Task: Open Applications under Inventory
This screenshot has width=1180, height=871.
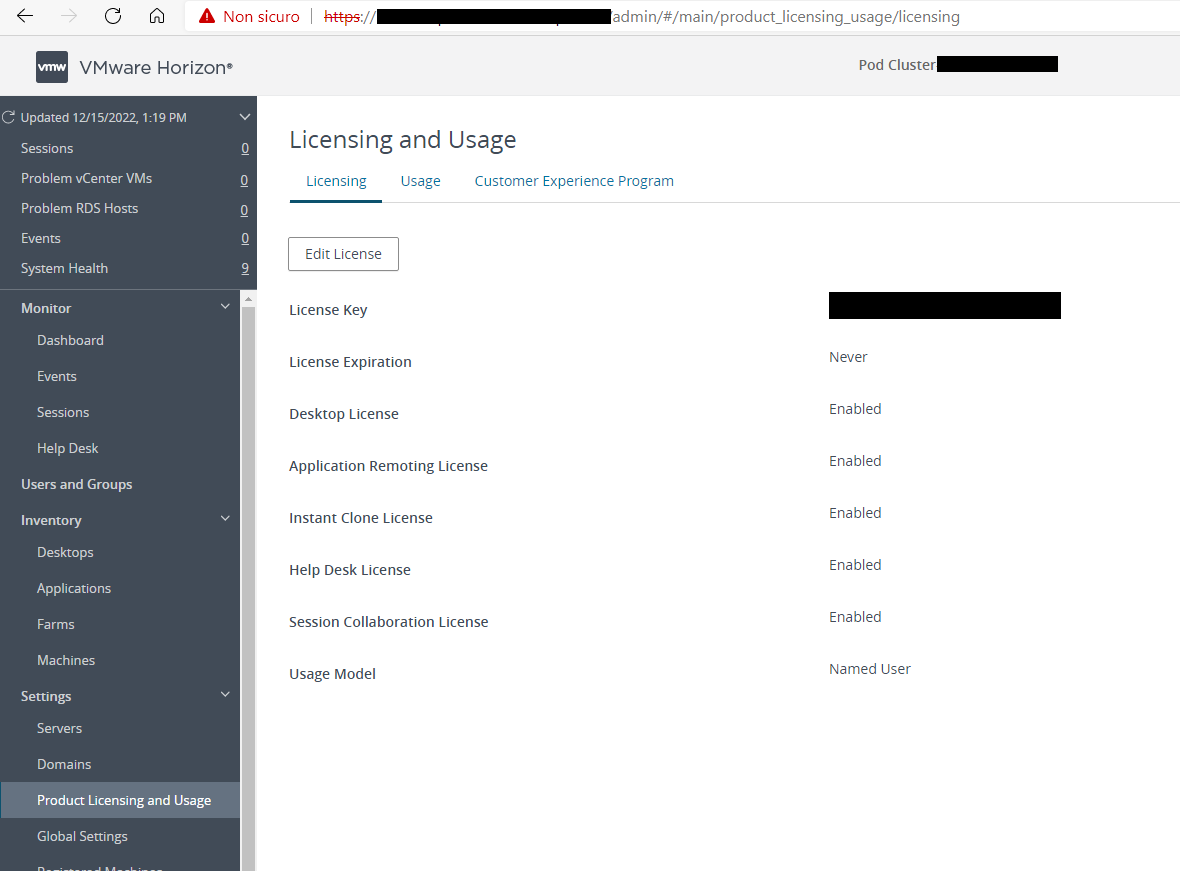Action: point(74,589)
